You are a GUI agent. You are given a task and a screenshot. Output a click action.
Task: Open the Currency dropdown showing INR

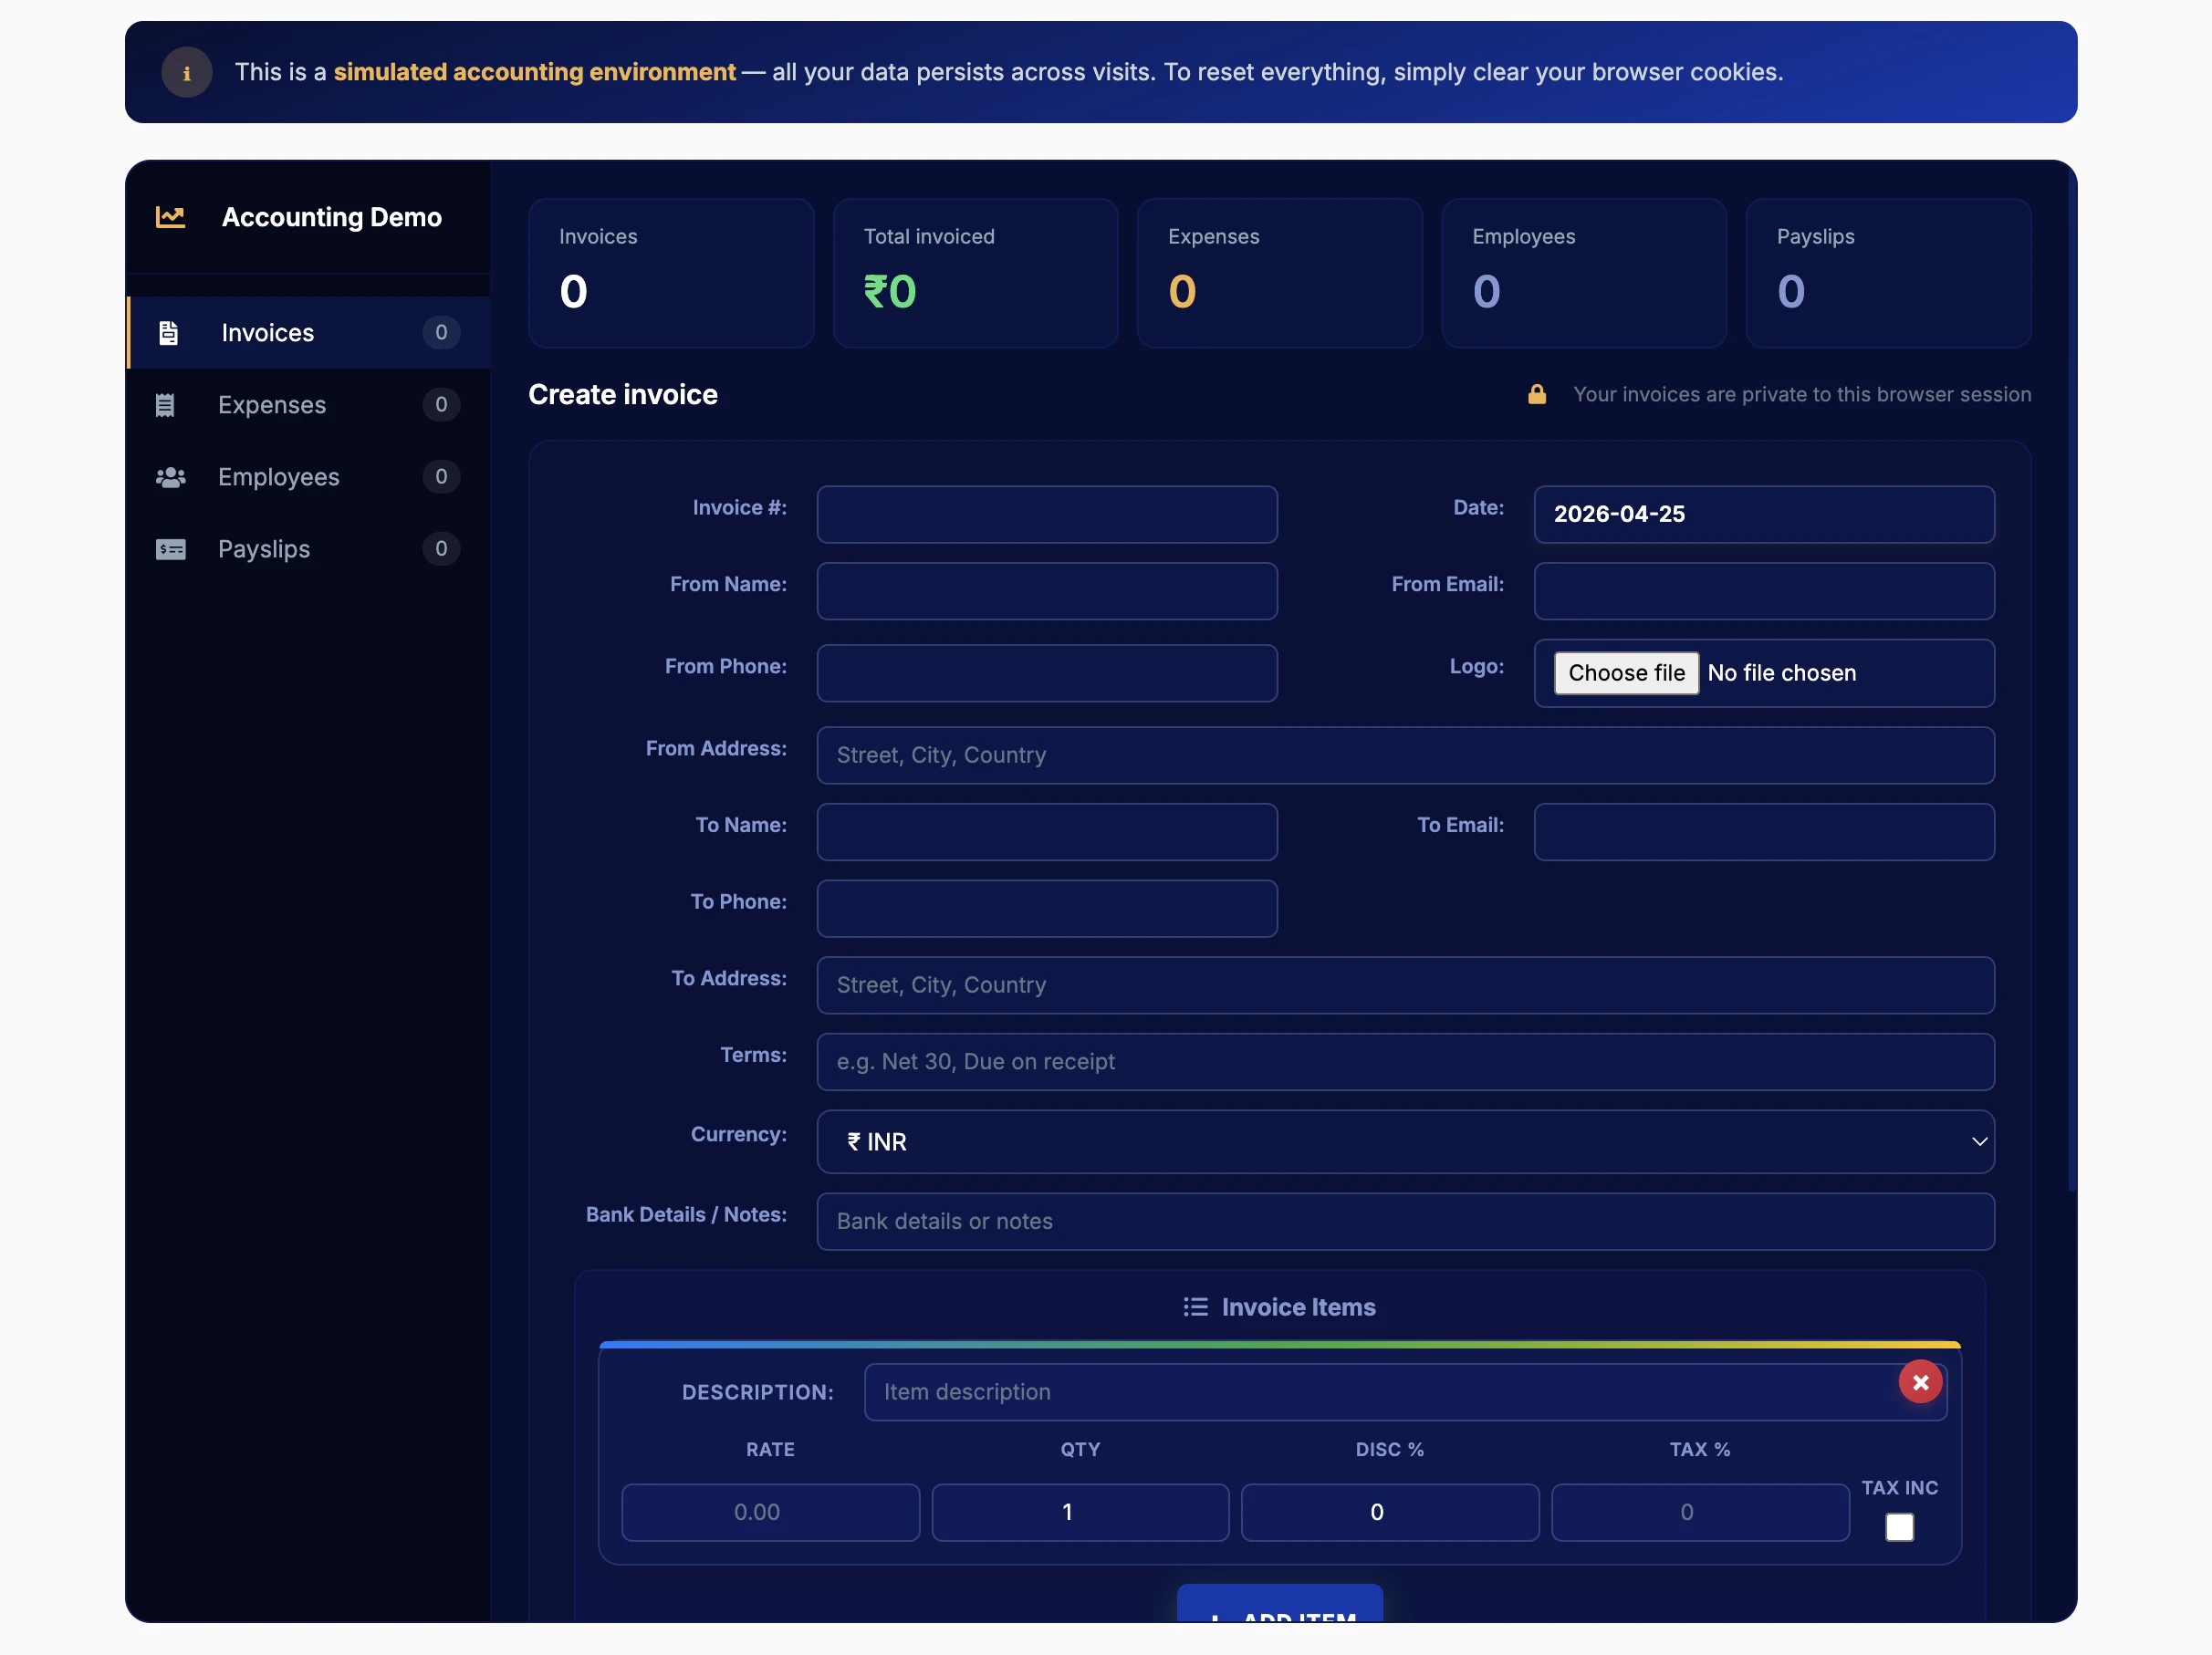point(1405,1141)
